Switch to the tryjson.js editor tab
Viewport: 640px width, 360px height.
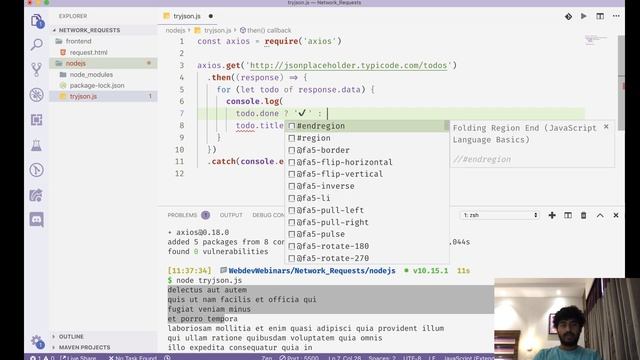pos(187,16)
